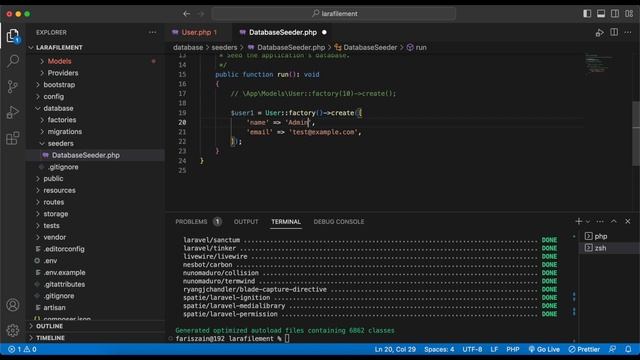The width and height of the screenshot is (640, 360).
Task: Switch to the User.php editor tab
Action: point(198,32)
